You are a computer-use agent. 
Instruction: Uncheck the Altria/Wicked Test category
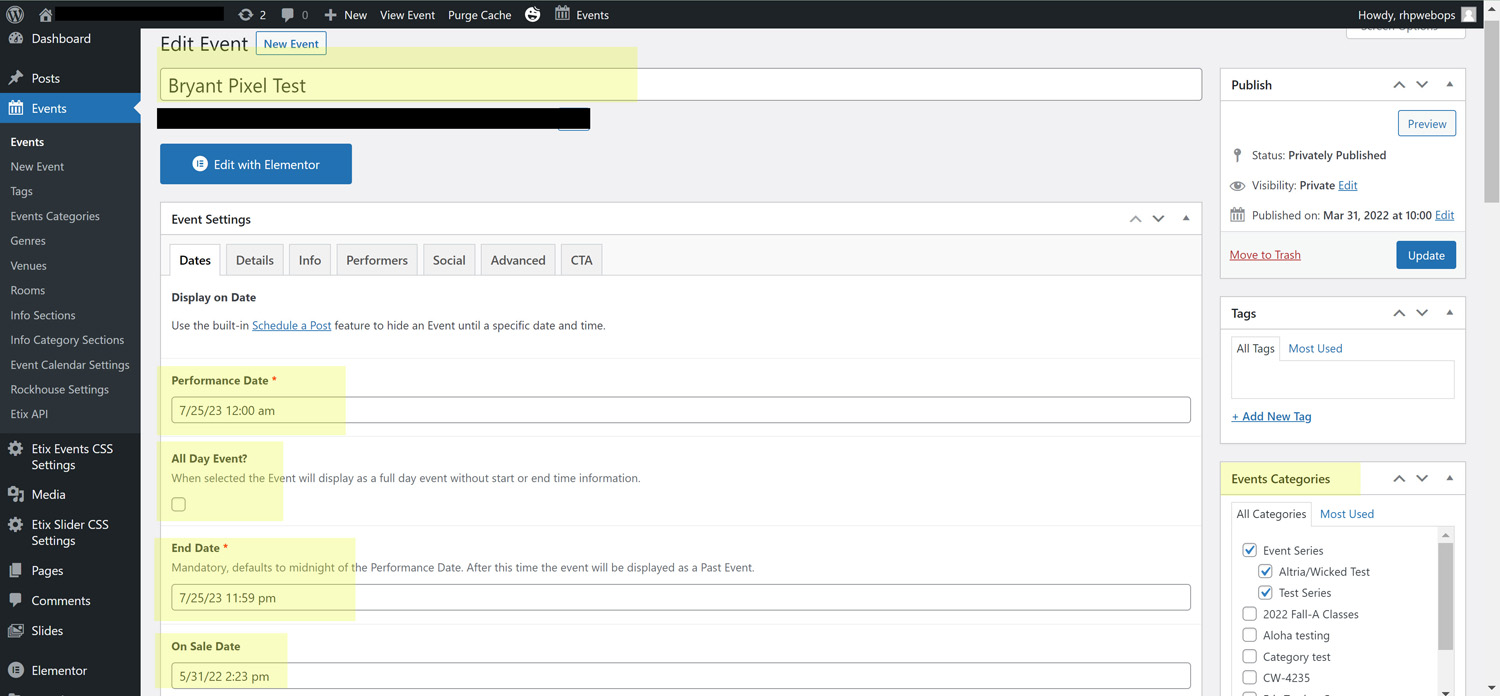pyautogui.click(x=1265, y=572)
